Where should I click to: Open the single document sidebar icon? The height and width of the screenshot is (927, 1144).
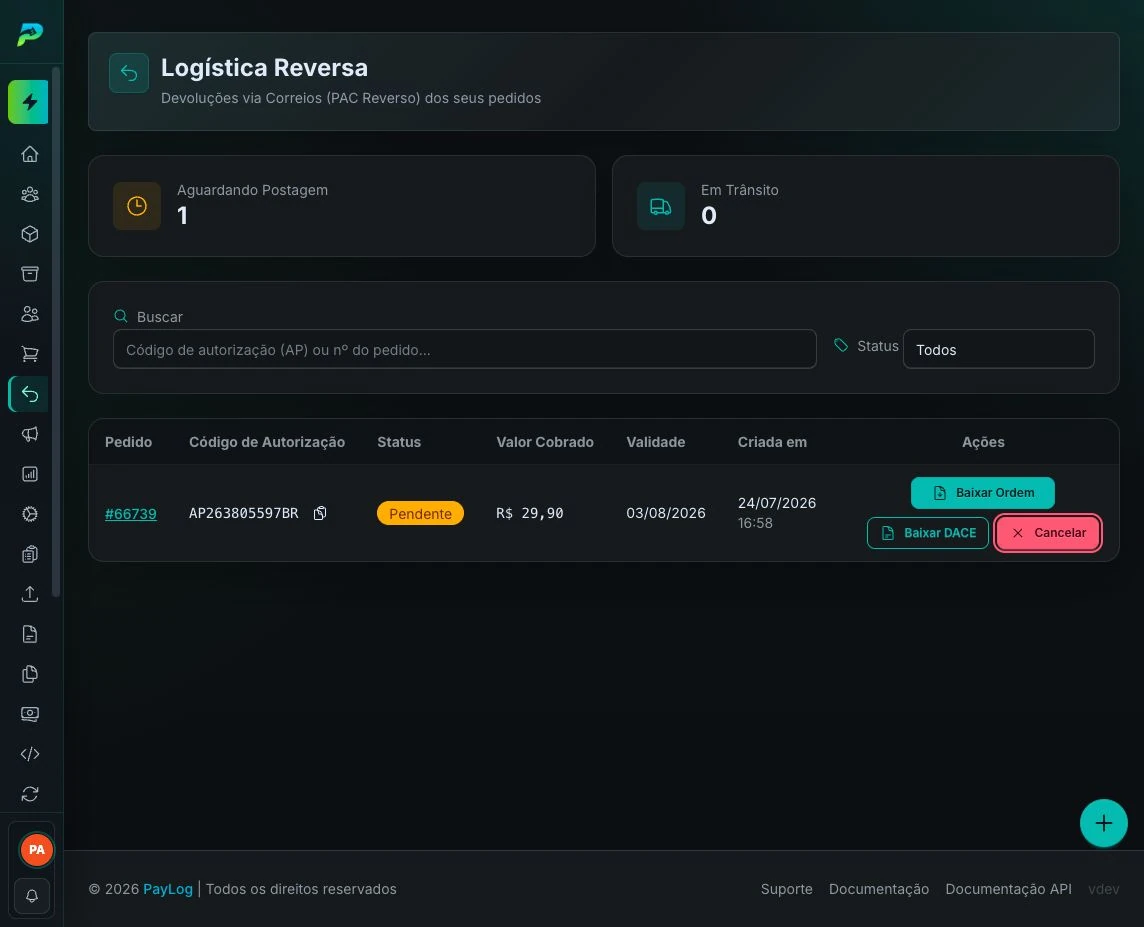point(30,635)
